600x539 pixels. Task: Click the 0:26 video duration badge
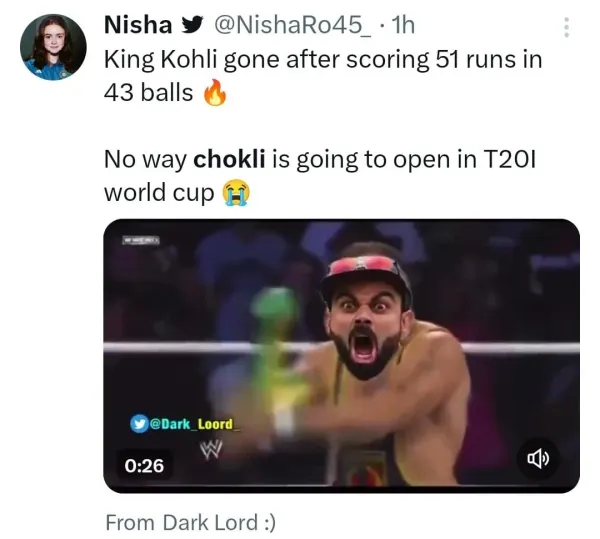click(x=144, y=466)
